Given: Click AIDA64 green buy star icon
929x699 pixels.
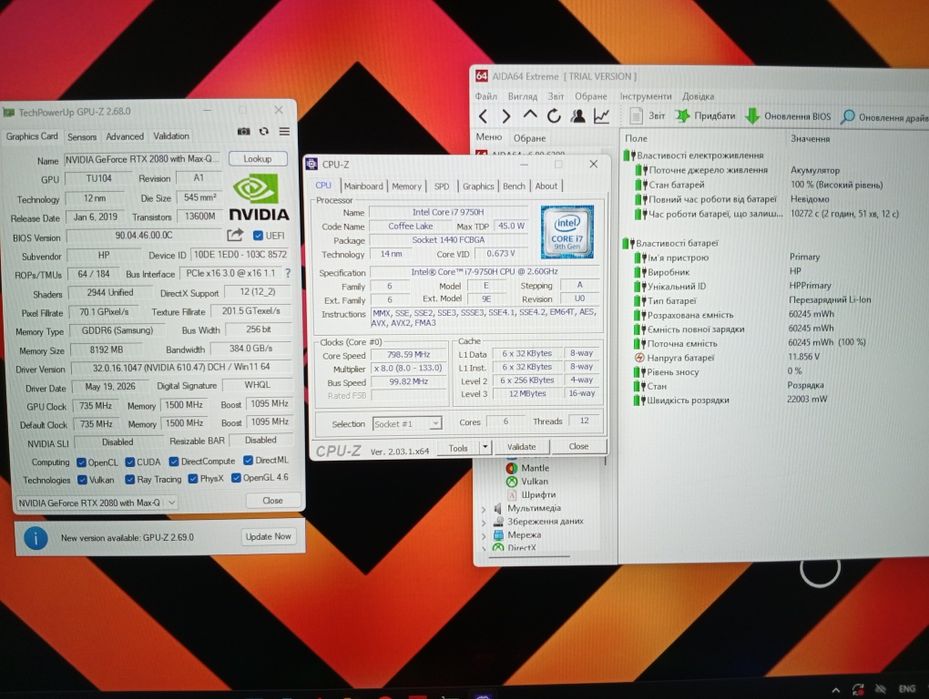Looking at the screenshot, I should tap(683, 116).
